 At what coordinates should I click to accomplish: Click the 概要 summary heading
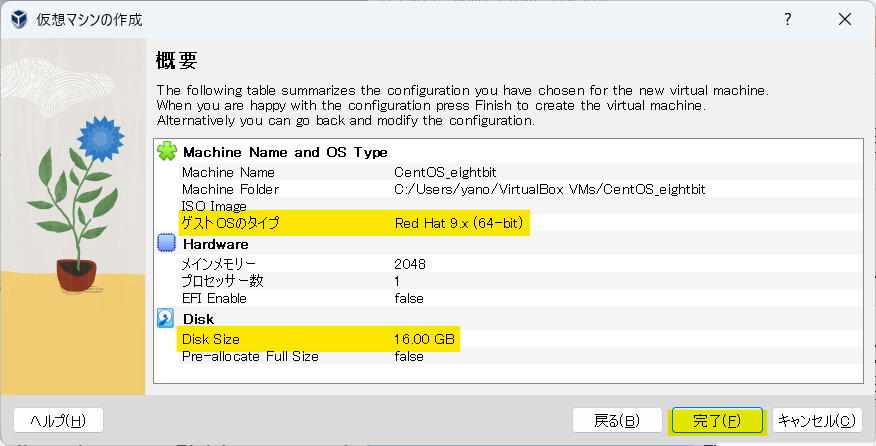click(177, 60)
